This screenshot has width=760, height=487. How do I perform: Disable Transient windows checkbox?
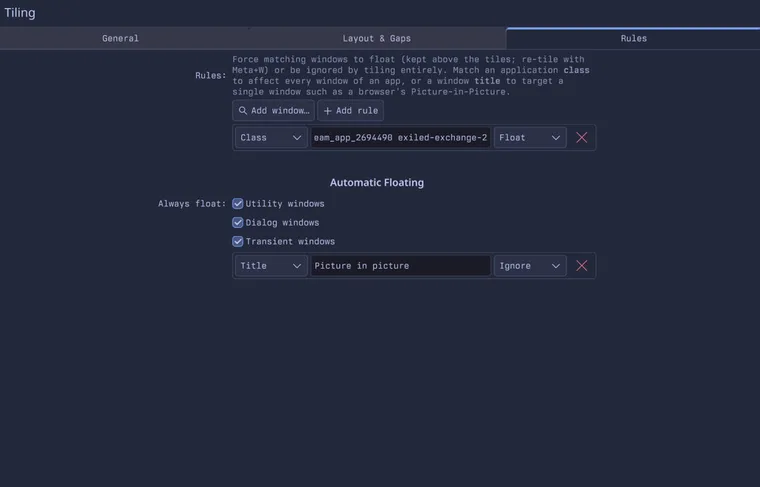click(238, 241)
